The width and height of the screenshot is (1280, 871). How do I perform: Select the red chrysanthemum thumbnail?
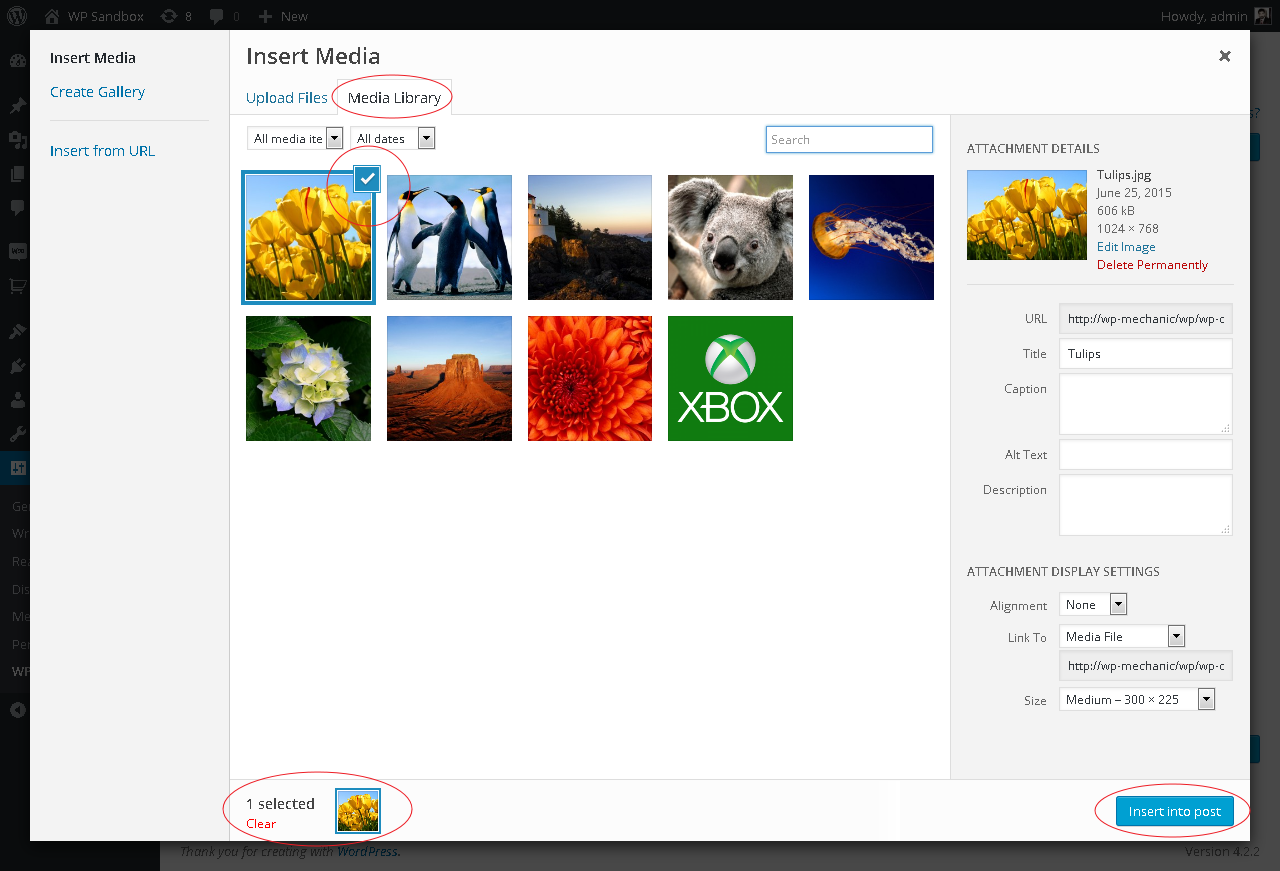click(x=590, y=378)
